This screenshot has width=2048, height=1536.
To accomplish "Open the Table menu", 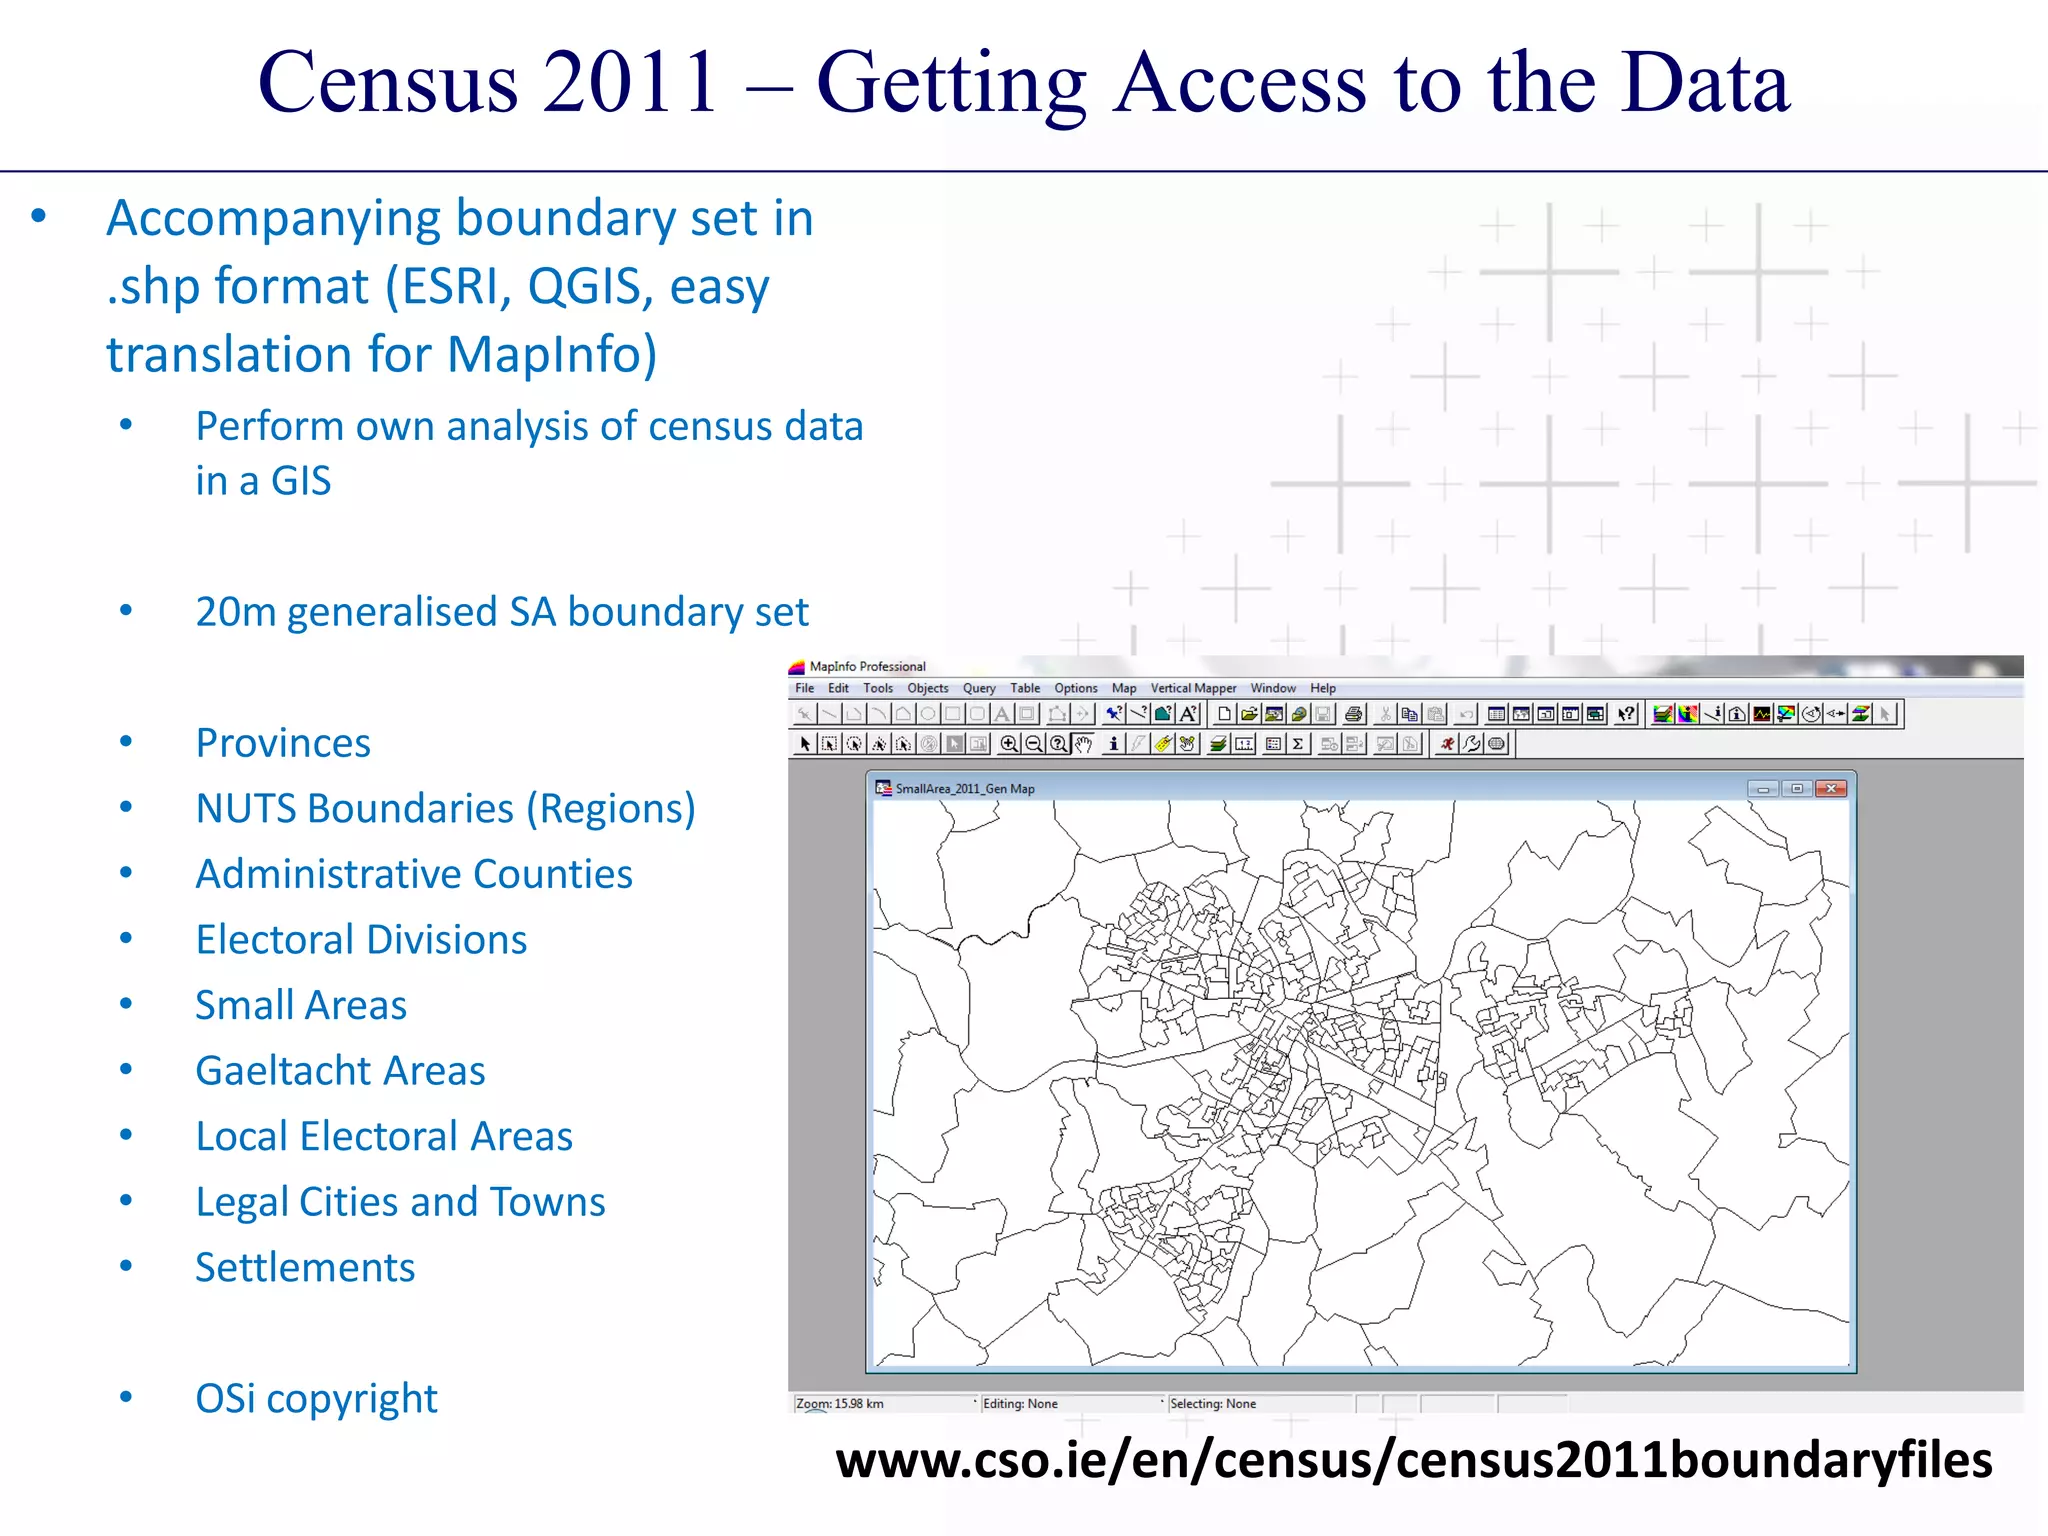I will (1024, 688).
